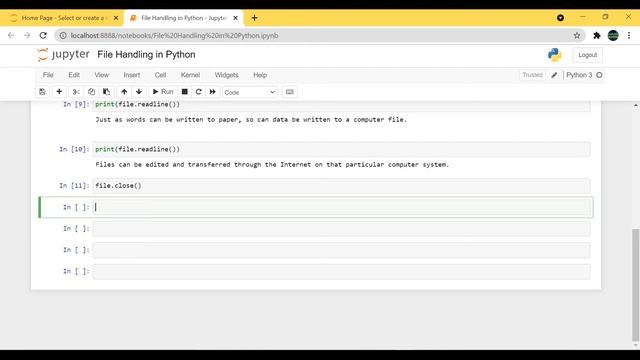Open the Edit menu
Image resolution: width=640 pixels, height=360 pixels.
74,75
